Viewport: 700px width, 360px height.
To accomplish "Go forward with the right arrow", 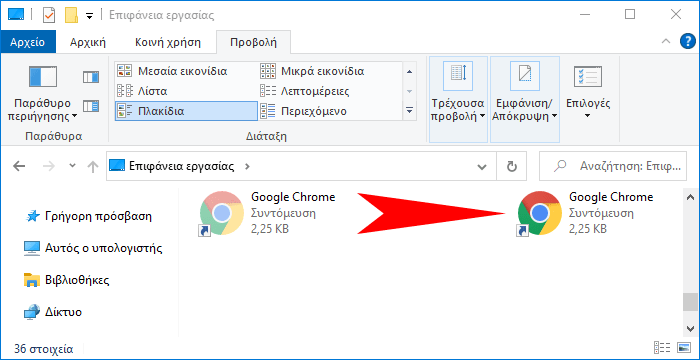I will [x=49, y=167].
